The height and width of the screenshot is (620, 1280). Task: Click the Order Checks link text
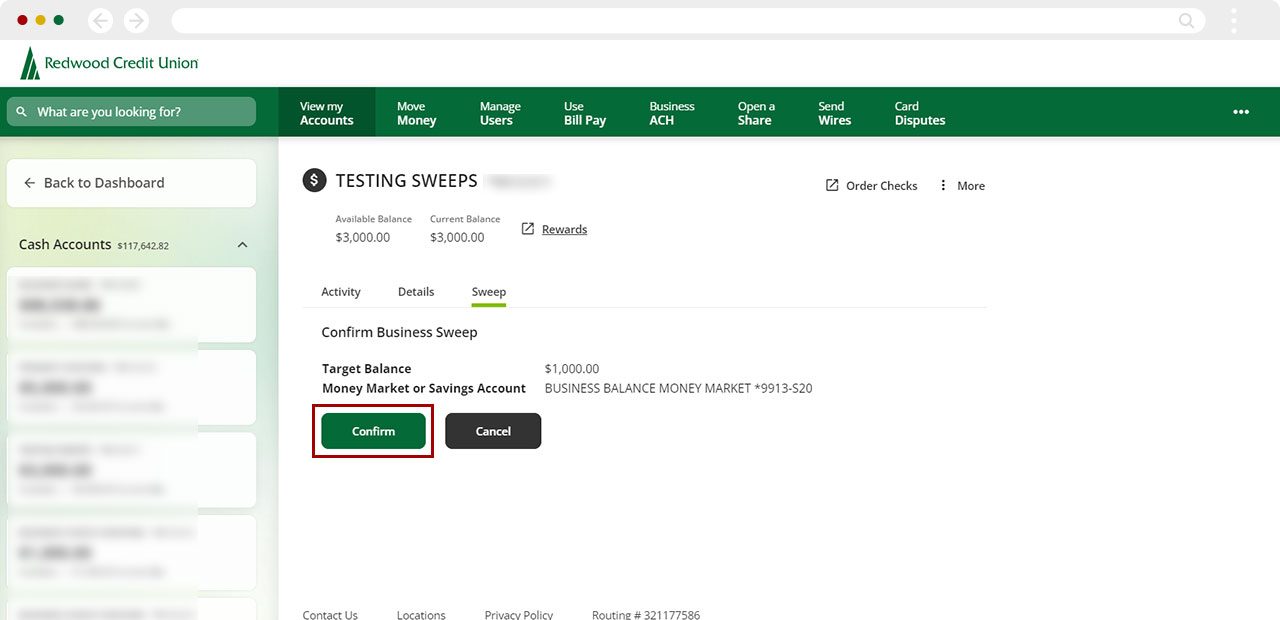pyautogui.click(x=881, y=185)
